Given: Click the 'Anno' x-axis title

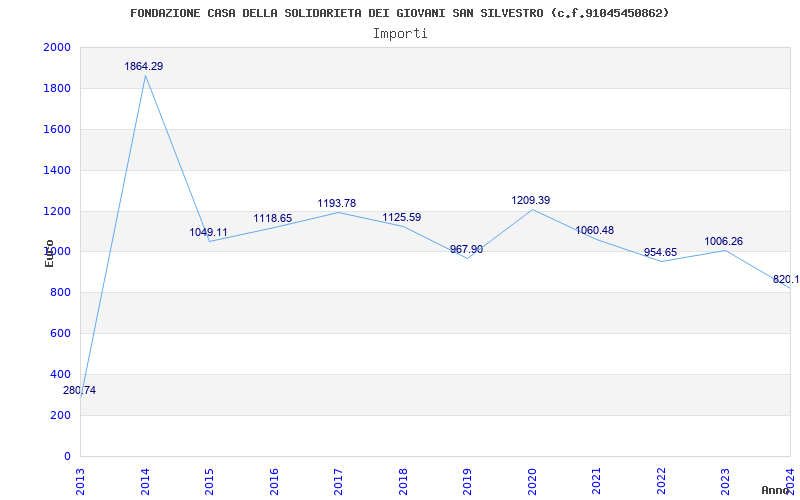Looking at the screenshot, I should click(x=776, y=490).
